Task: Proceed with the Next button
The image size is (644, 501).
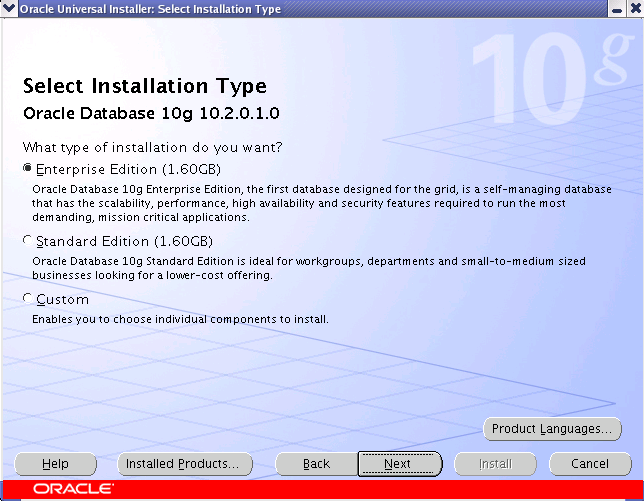Action: tap(400, 464)
